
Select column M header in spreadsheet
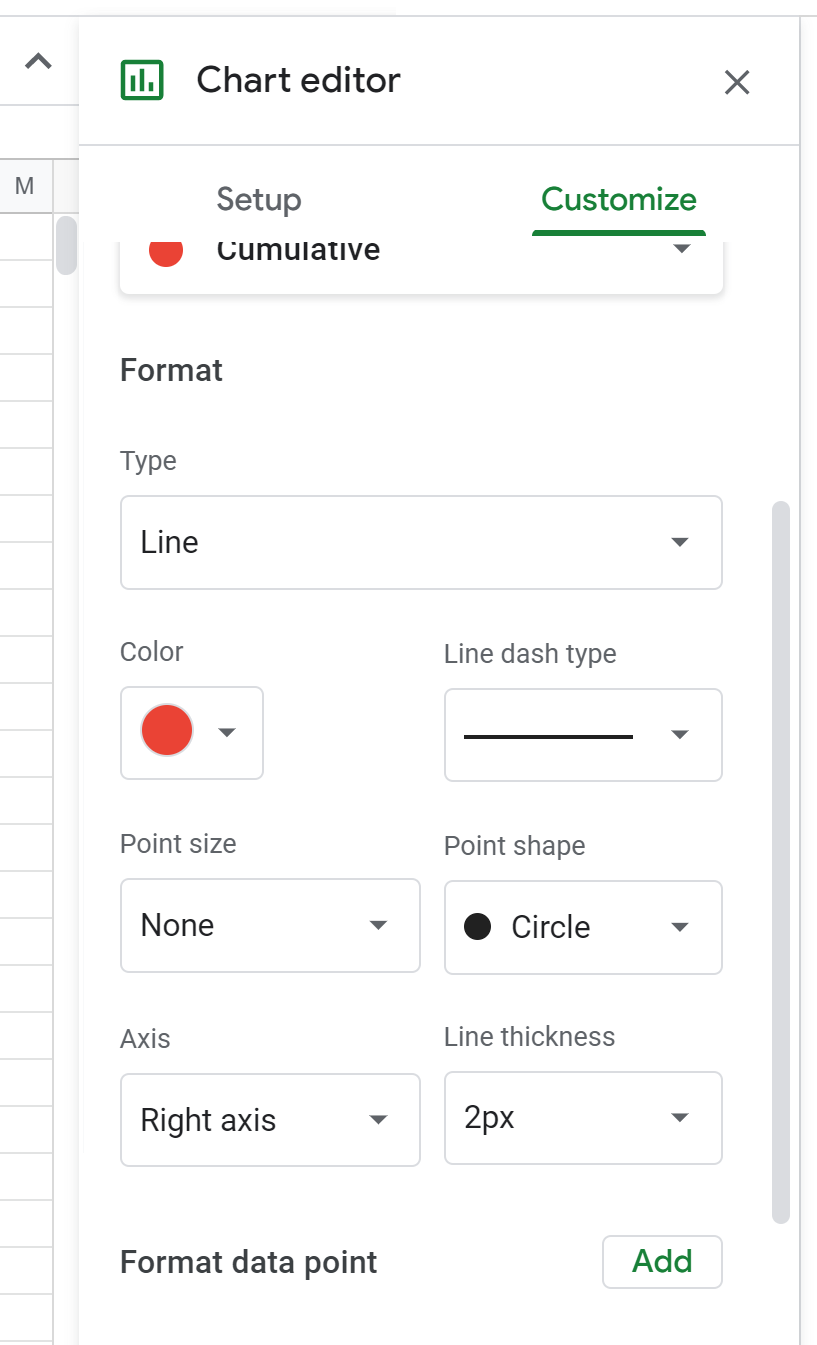point(25,185)
